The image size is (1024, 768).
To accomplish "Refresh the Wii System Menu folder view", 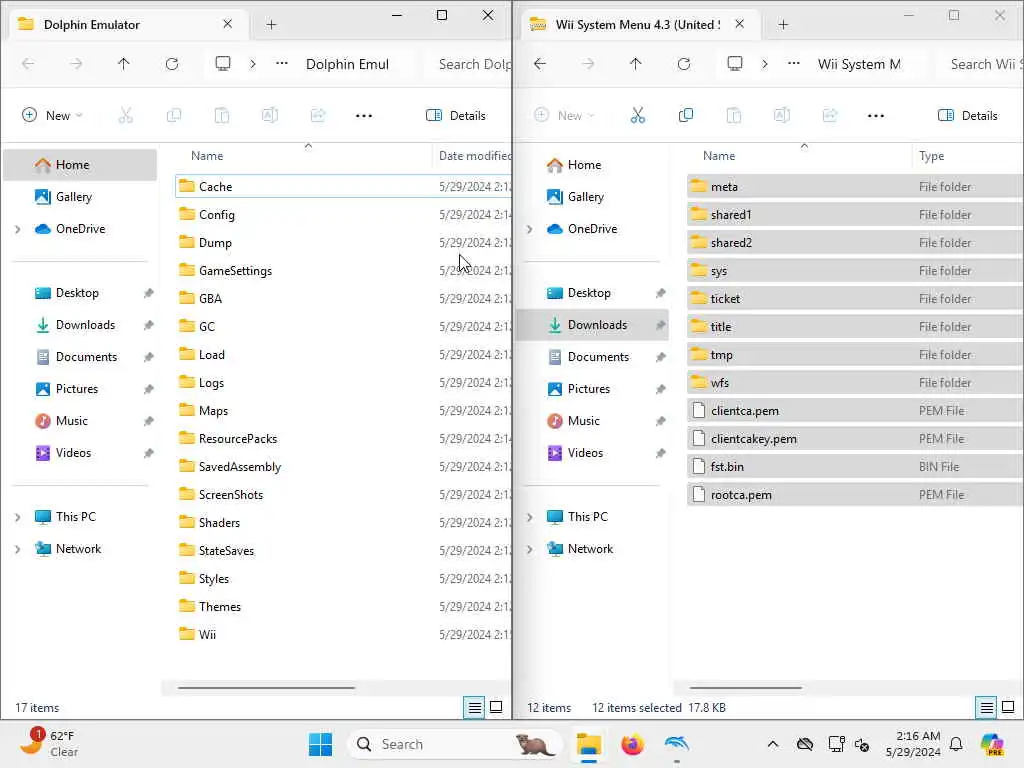I will click(684, 64).
